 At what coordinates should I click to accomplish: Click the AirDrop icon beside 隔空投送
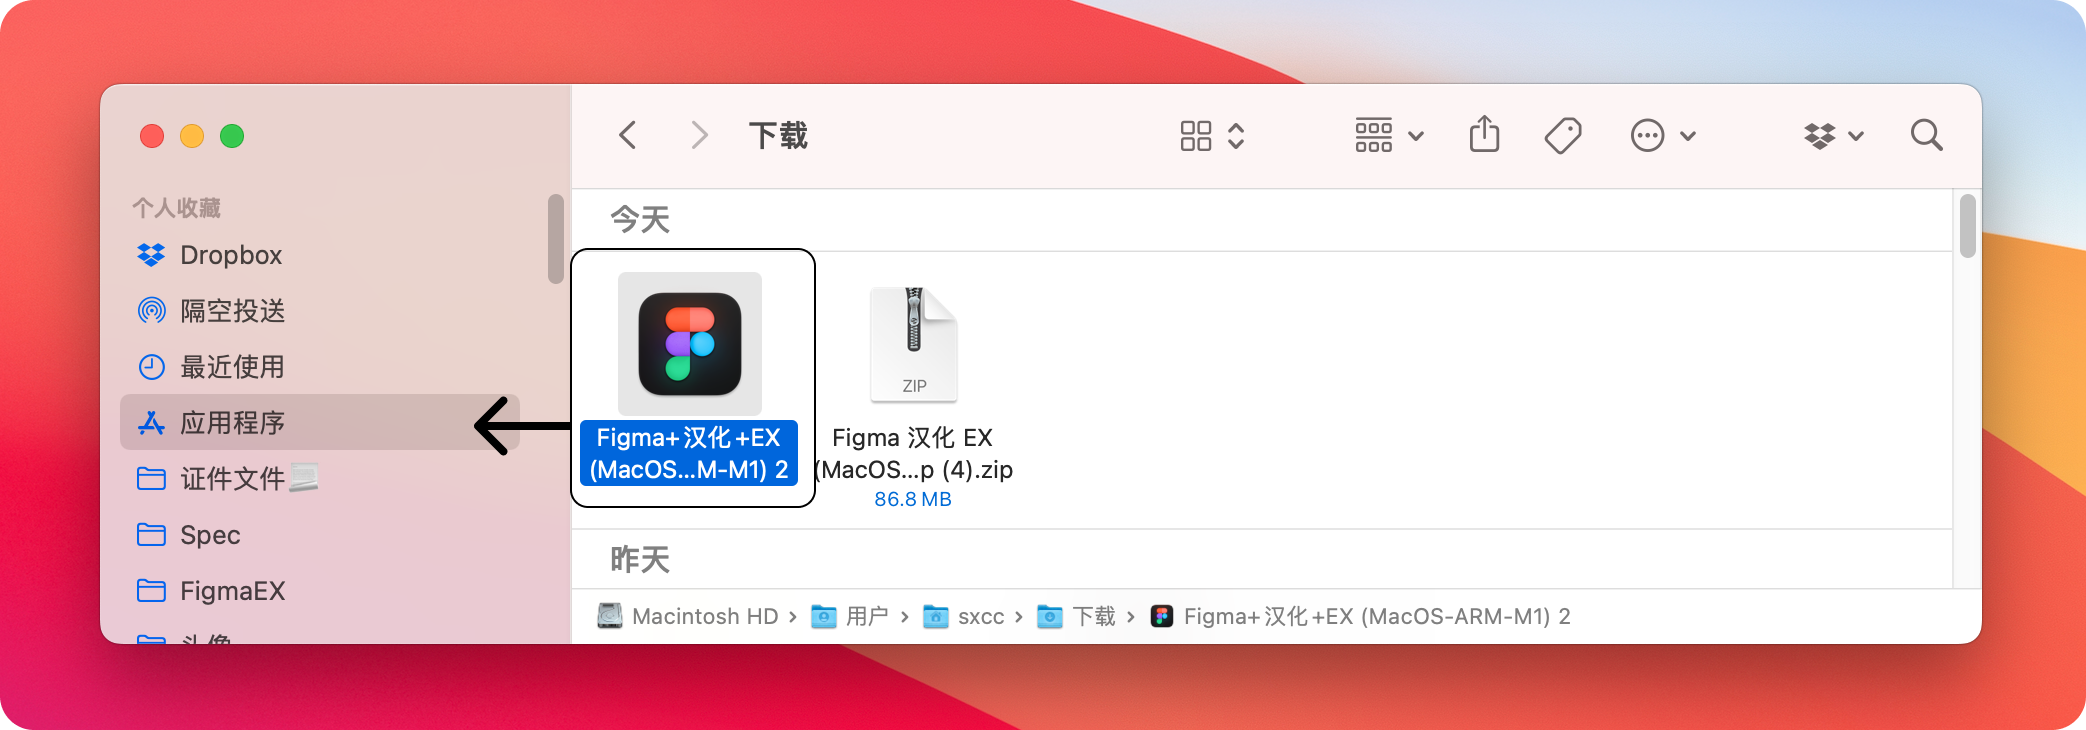click(x=151, y=311)
